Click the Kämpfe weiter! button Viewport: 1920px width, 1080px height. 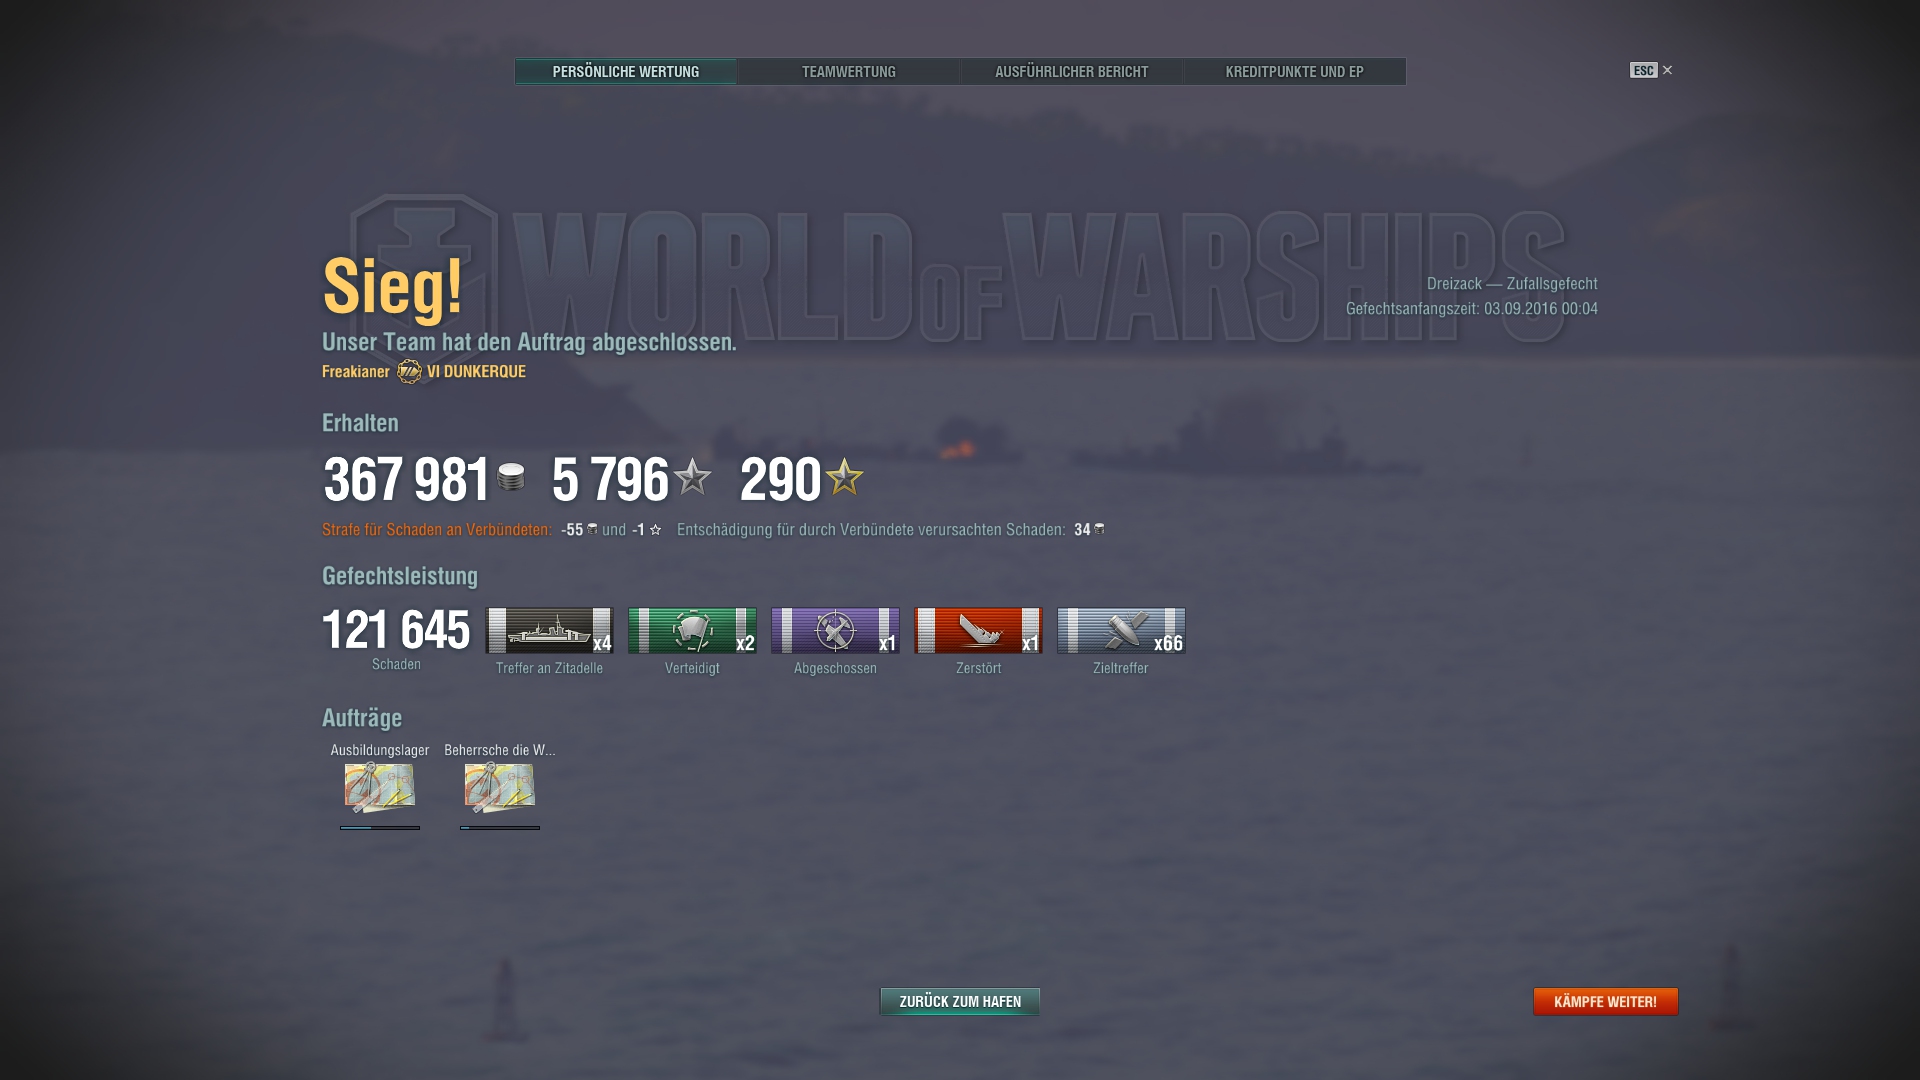click(x=1606, y=1001)
